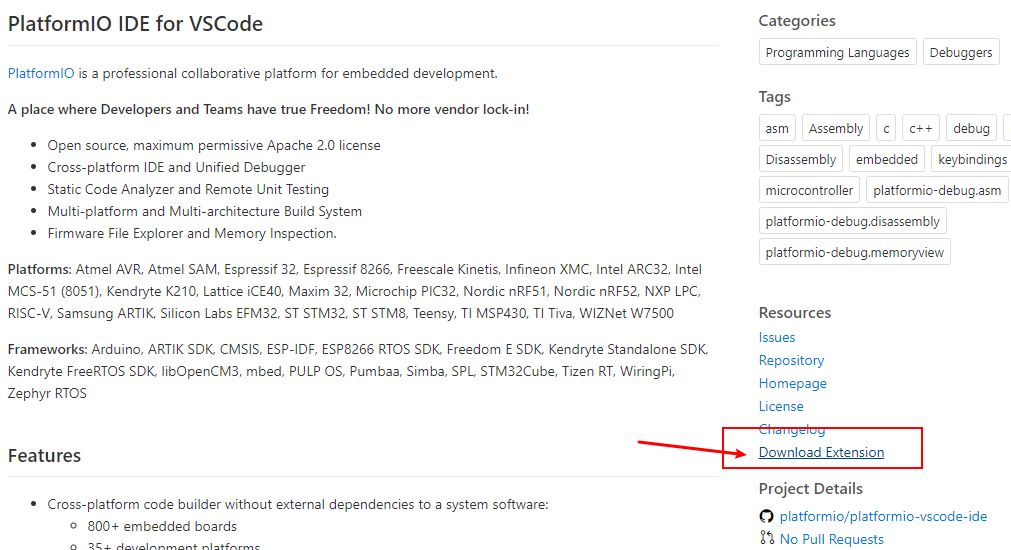This screenshot has width=1011, height=550.
Task: Select the Debuggers category
Action: [x=961, y=52]
